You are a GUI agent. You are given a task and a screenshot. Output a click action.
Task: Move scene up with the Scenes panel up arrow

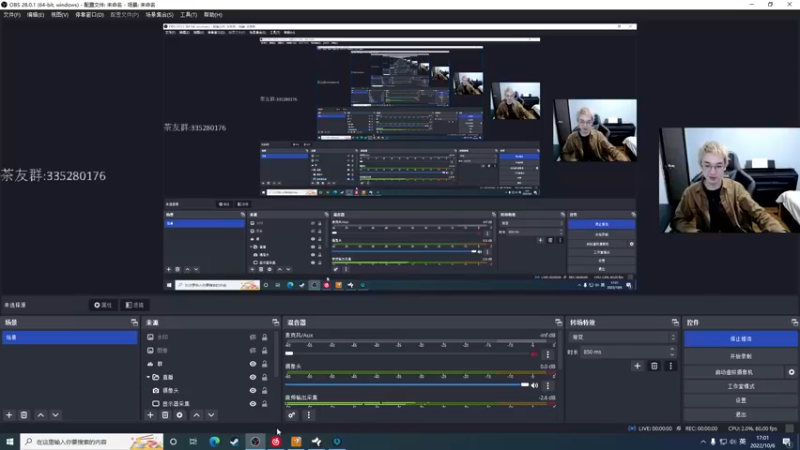(41, 415)
